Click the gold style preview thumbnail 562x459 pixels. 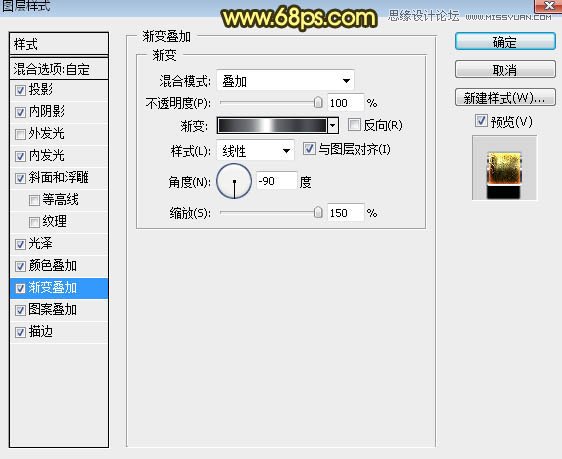click(x=504, y=168)
